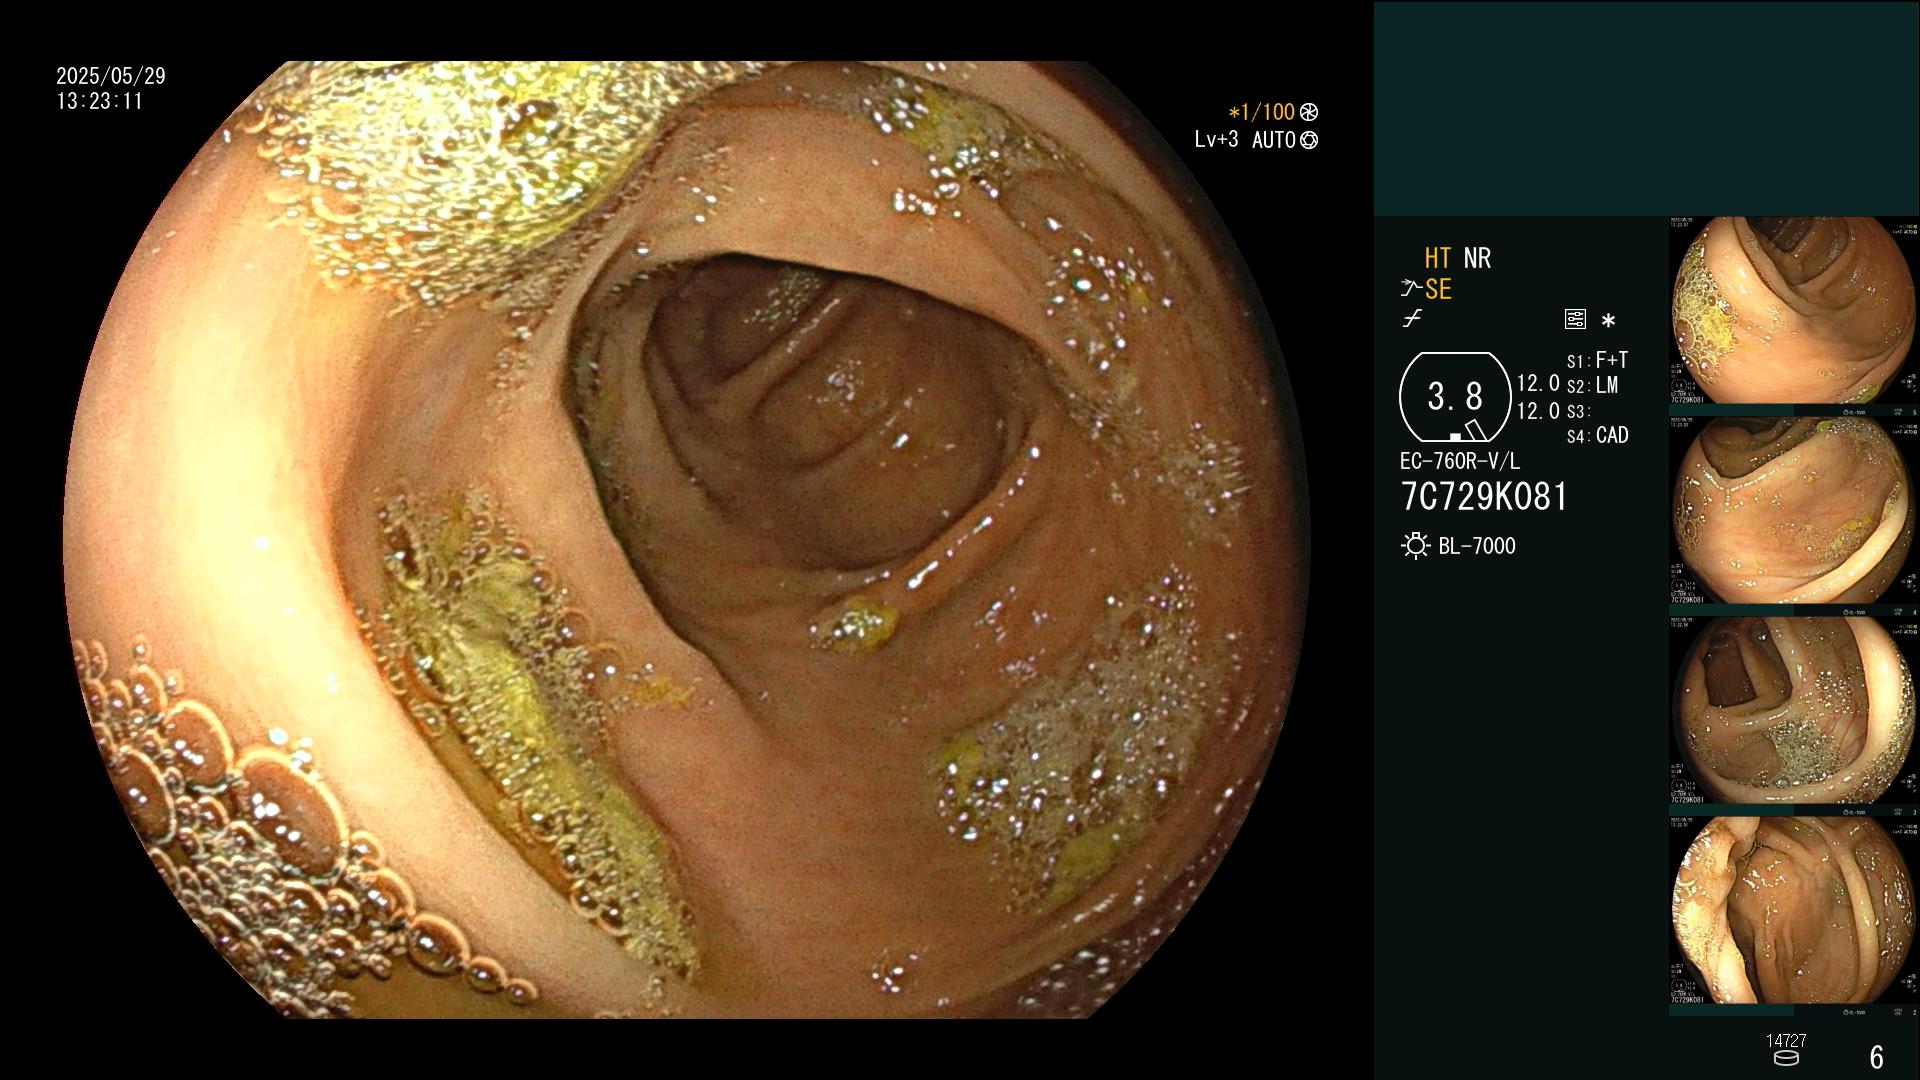Click the scope model EC-760R-V/L
Screen dimensions: 1920x1080
1460,461
